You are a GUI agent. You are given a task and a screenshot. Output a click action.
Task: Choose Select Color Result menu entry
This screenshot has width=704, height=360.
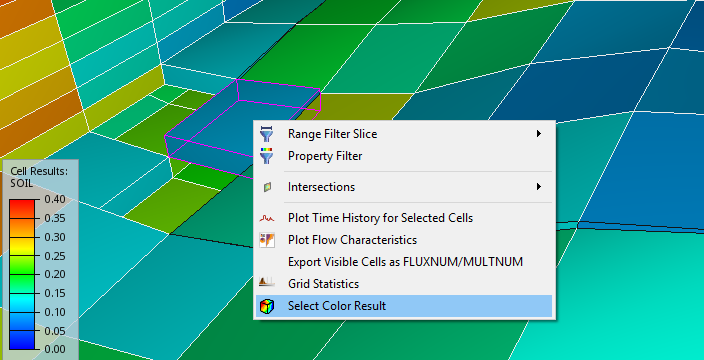click(404, 306)
